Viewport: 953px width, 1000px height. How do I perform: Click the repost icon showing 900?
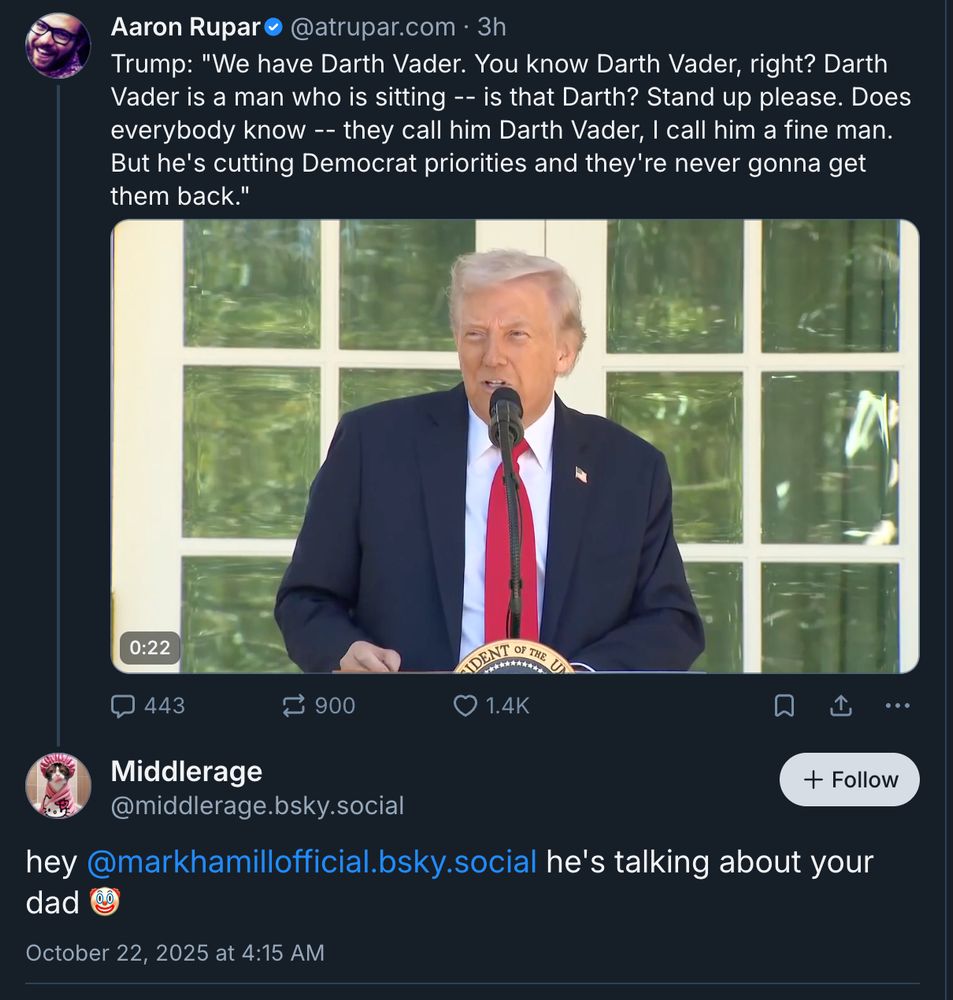[x=292, y=706]
